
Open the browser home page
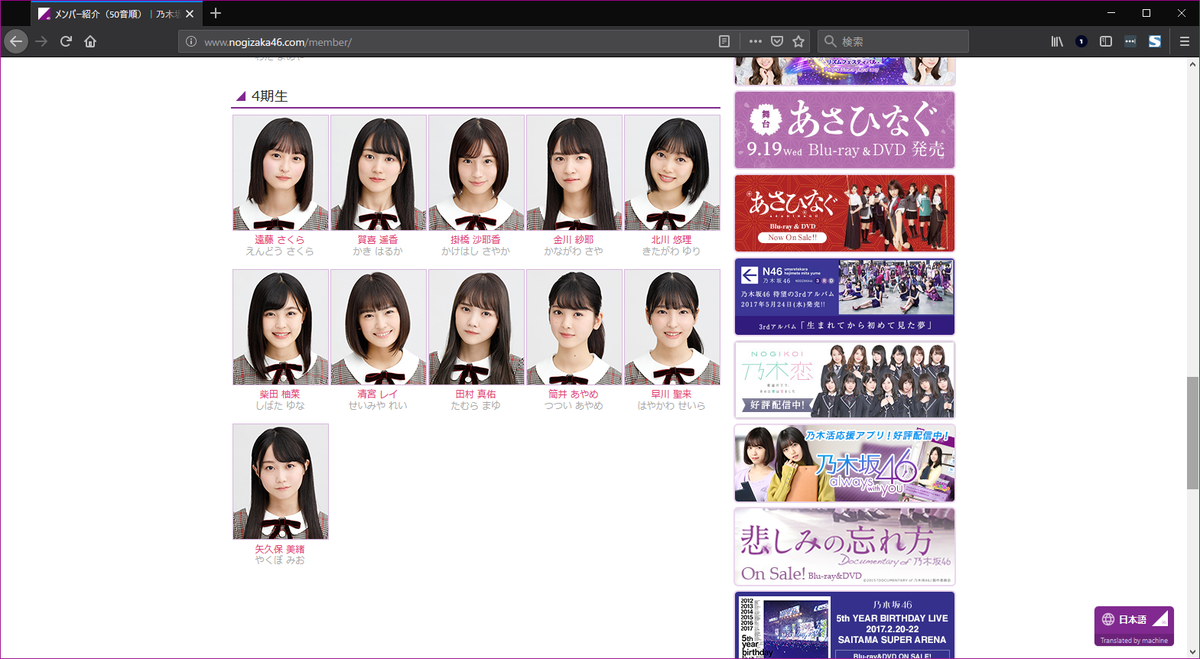[x=90, y=42]
